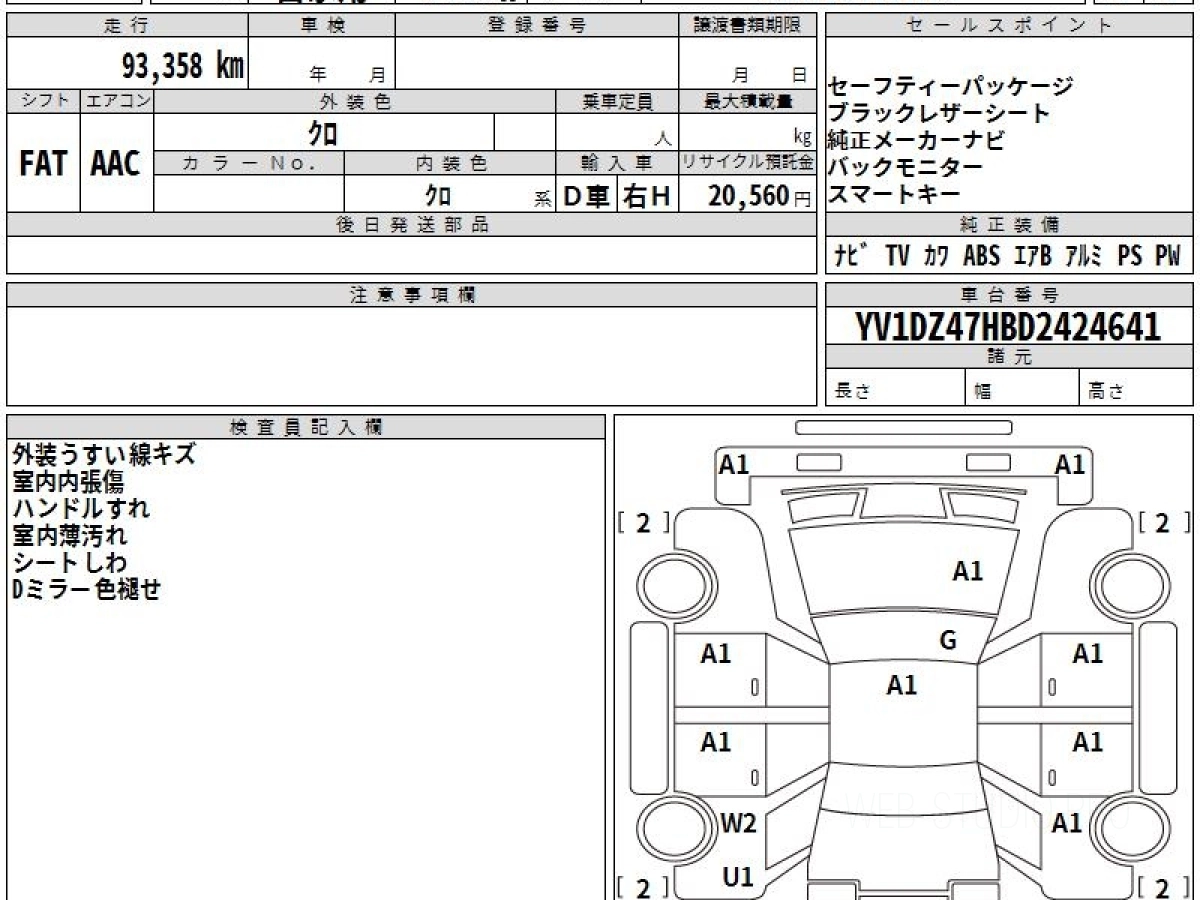
Task: Click the クロ value under 内装色
Action: tap(438, 195)
